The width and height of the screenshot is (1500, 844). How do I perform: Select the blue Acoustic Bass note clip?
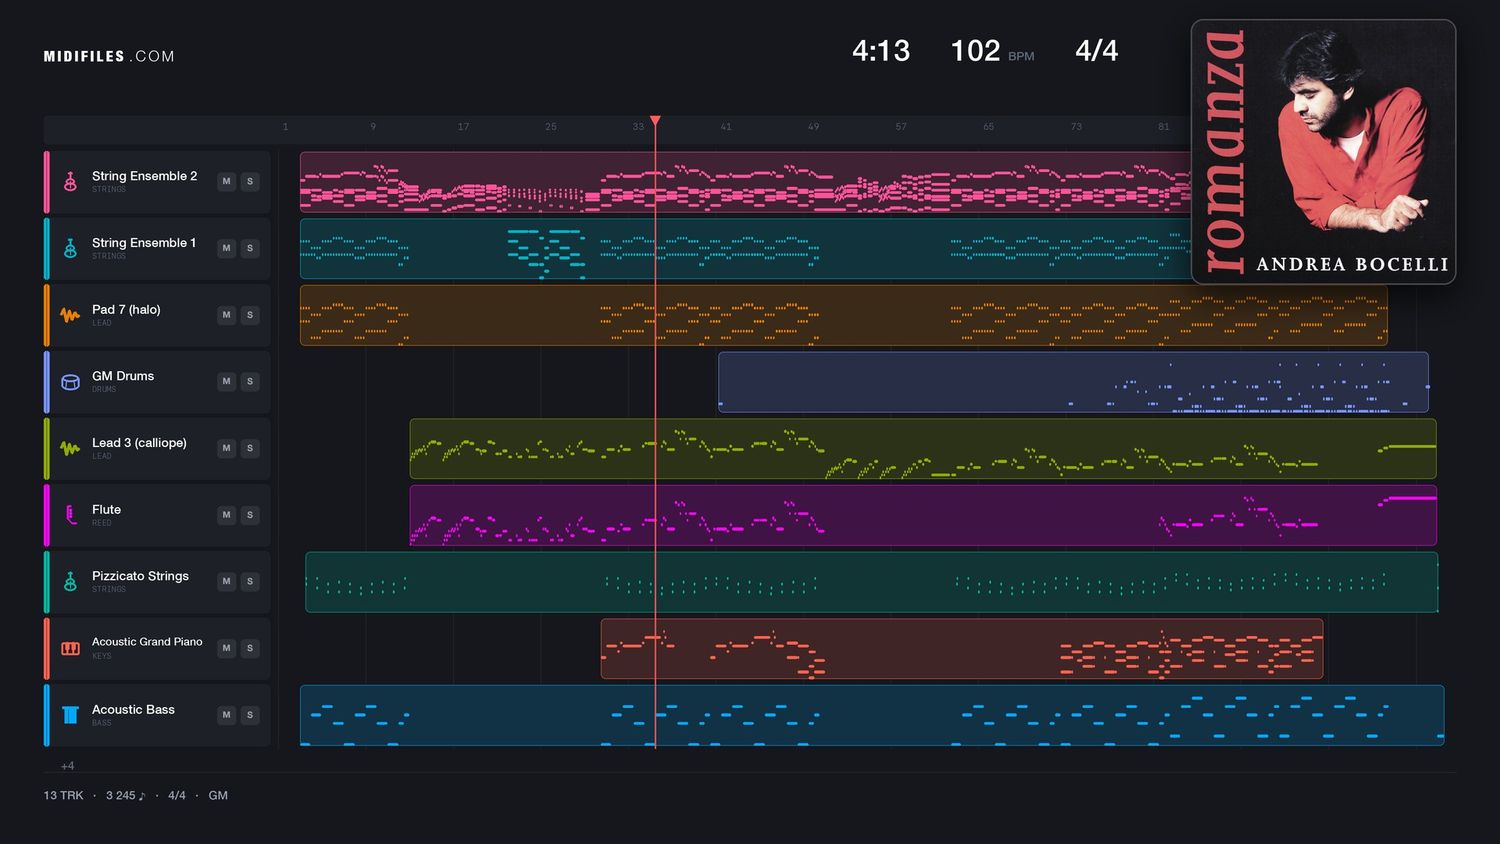coord(872,715)
